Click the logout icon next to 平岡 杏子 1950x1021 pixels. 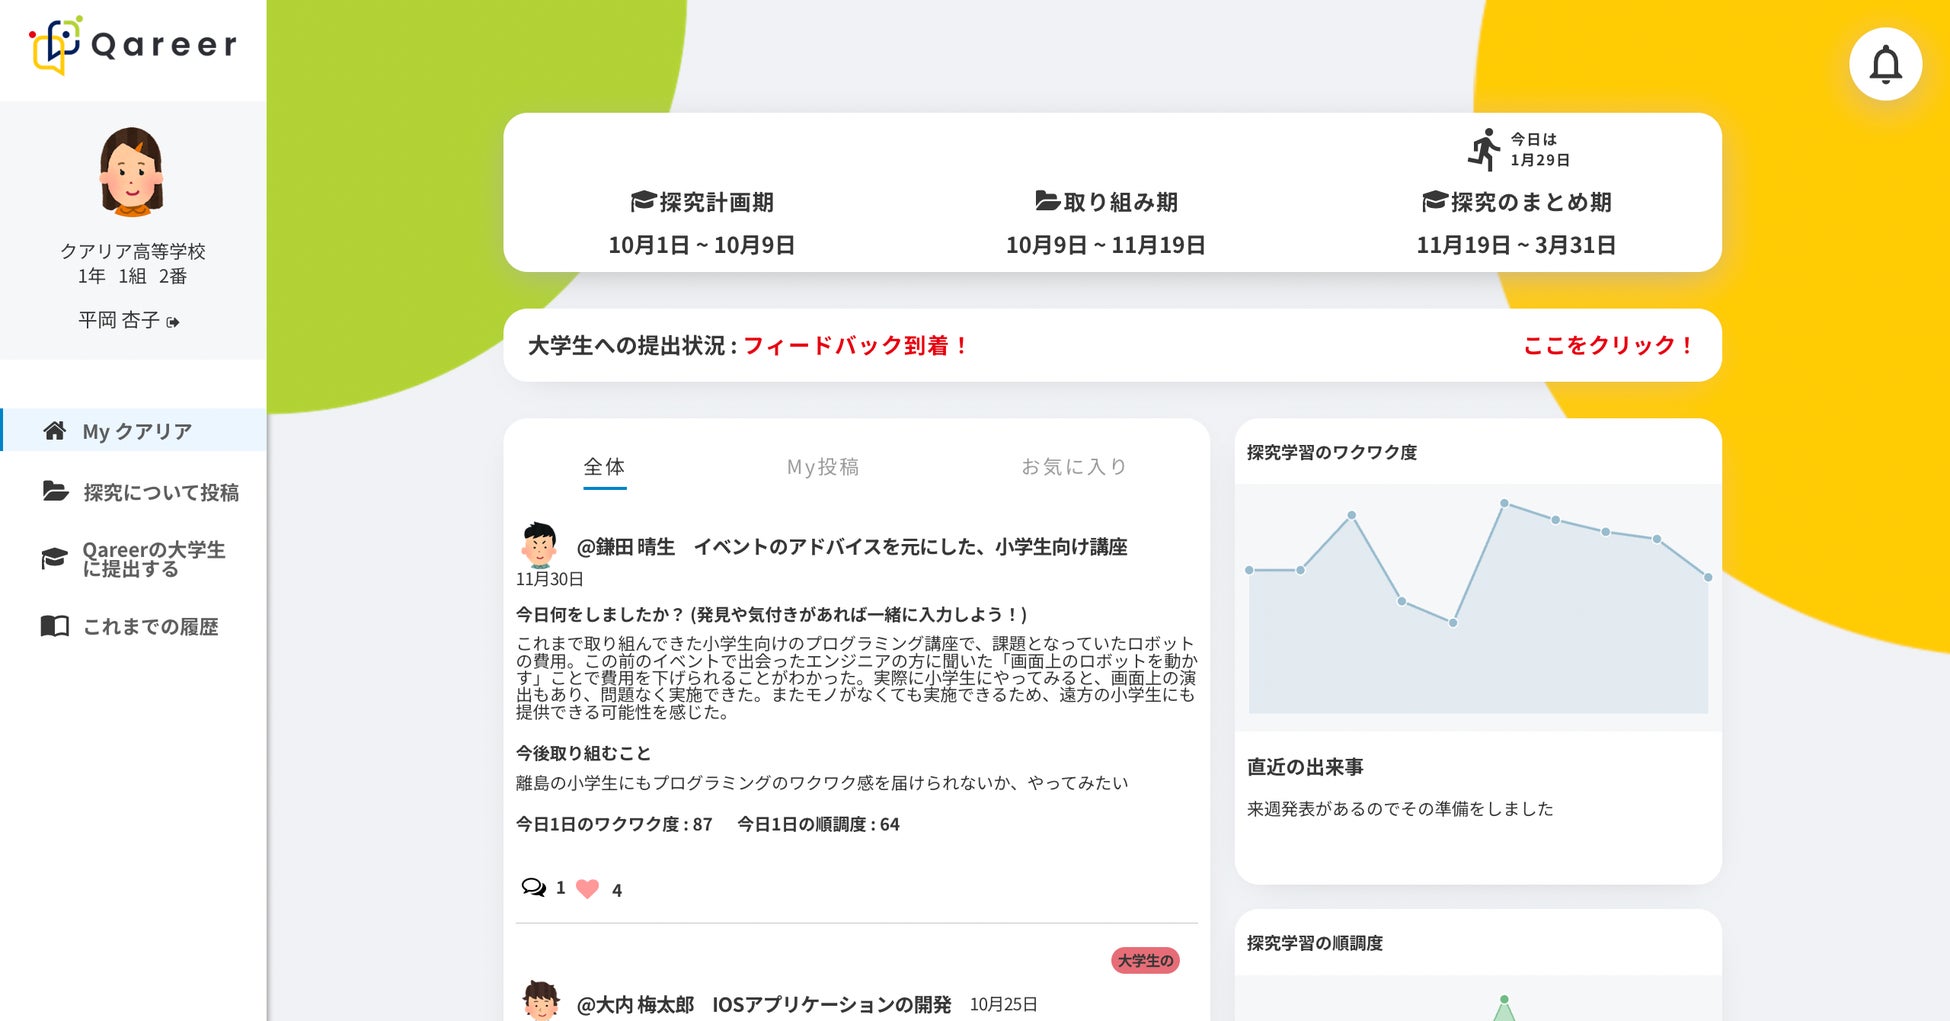point(173,322)
